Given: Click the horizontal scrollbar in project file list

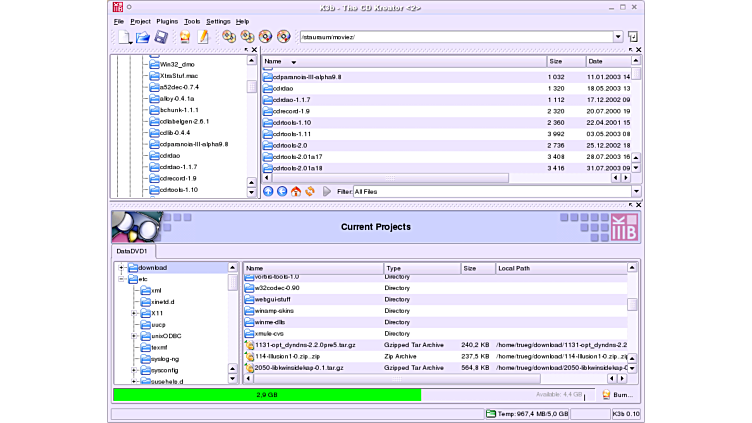Looking at the screenshot, I should [397, 378].
